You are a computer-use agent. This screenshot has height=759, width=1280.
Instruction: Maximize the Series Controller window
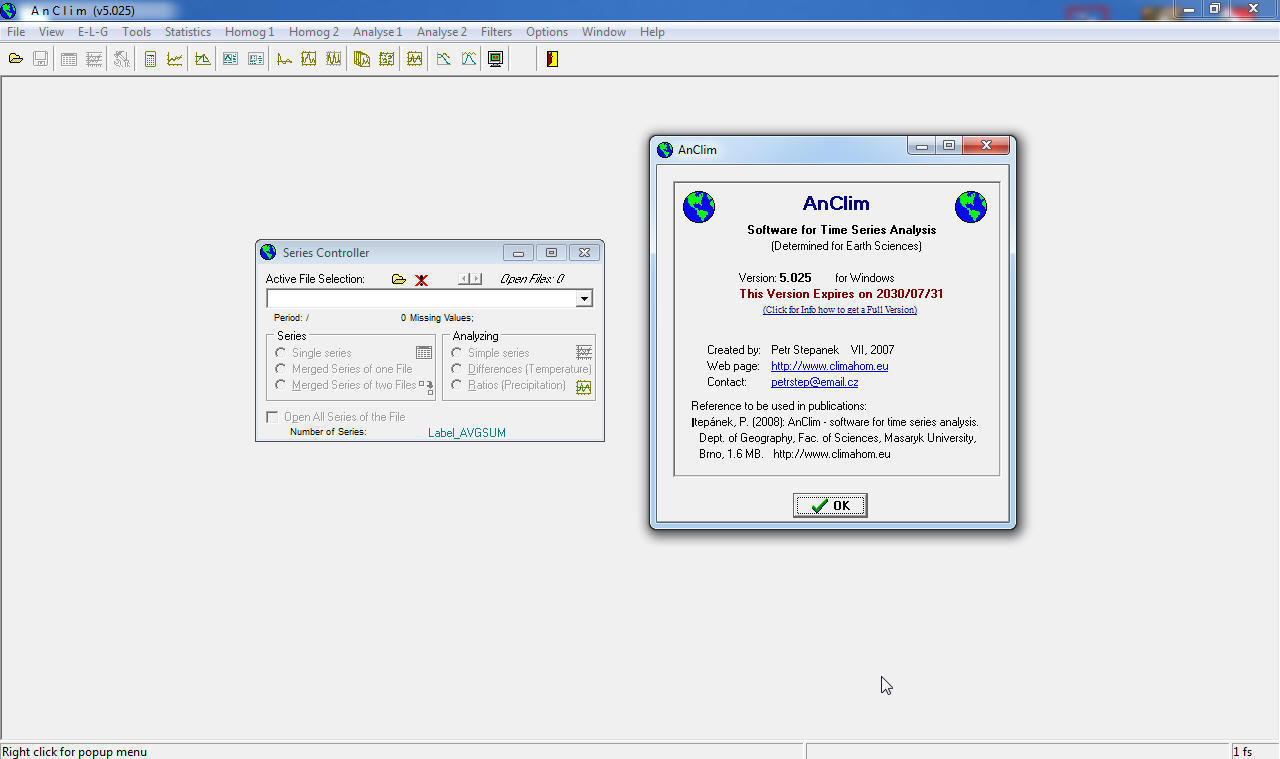(x=551, y=252)
